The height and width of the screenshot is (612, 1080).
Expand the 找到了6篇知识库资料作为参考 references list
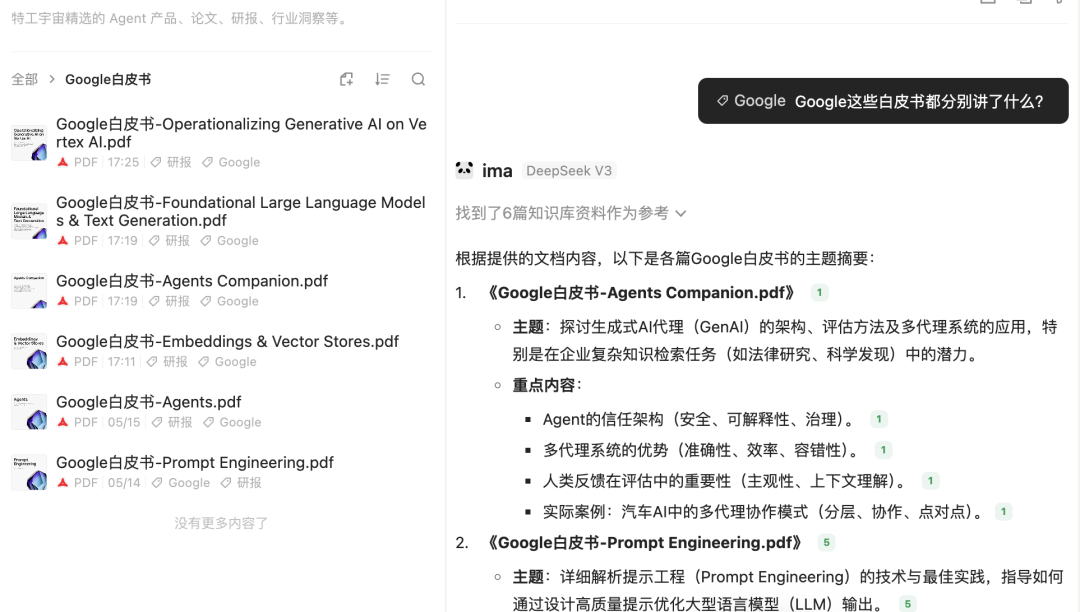571,213
